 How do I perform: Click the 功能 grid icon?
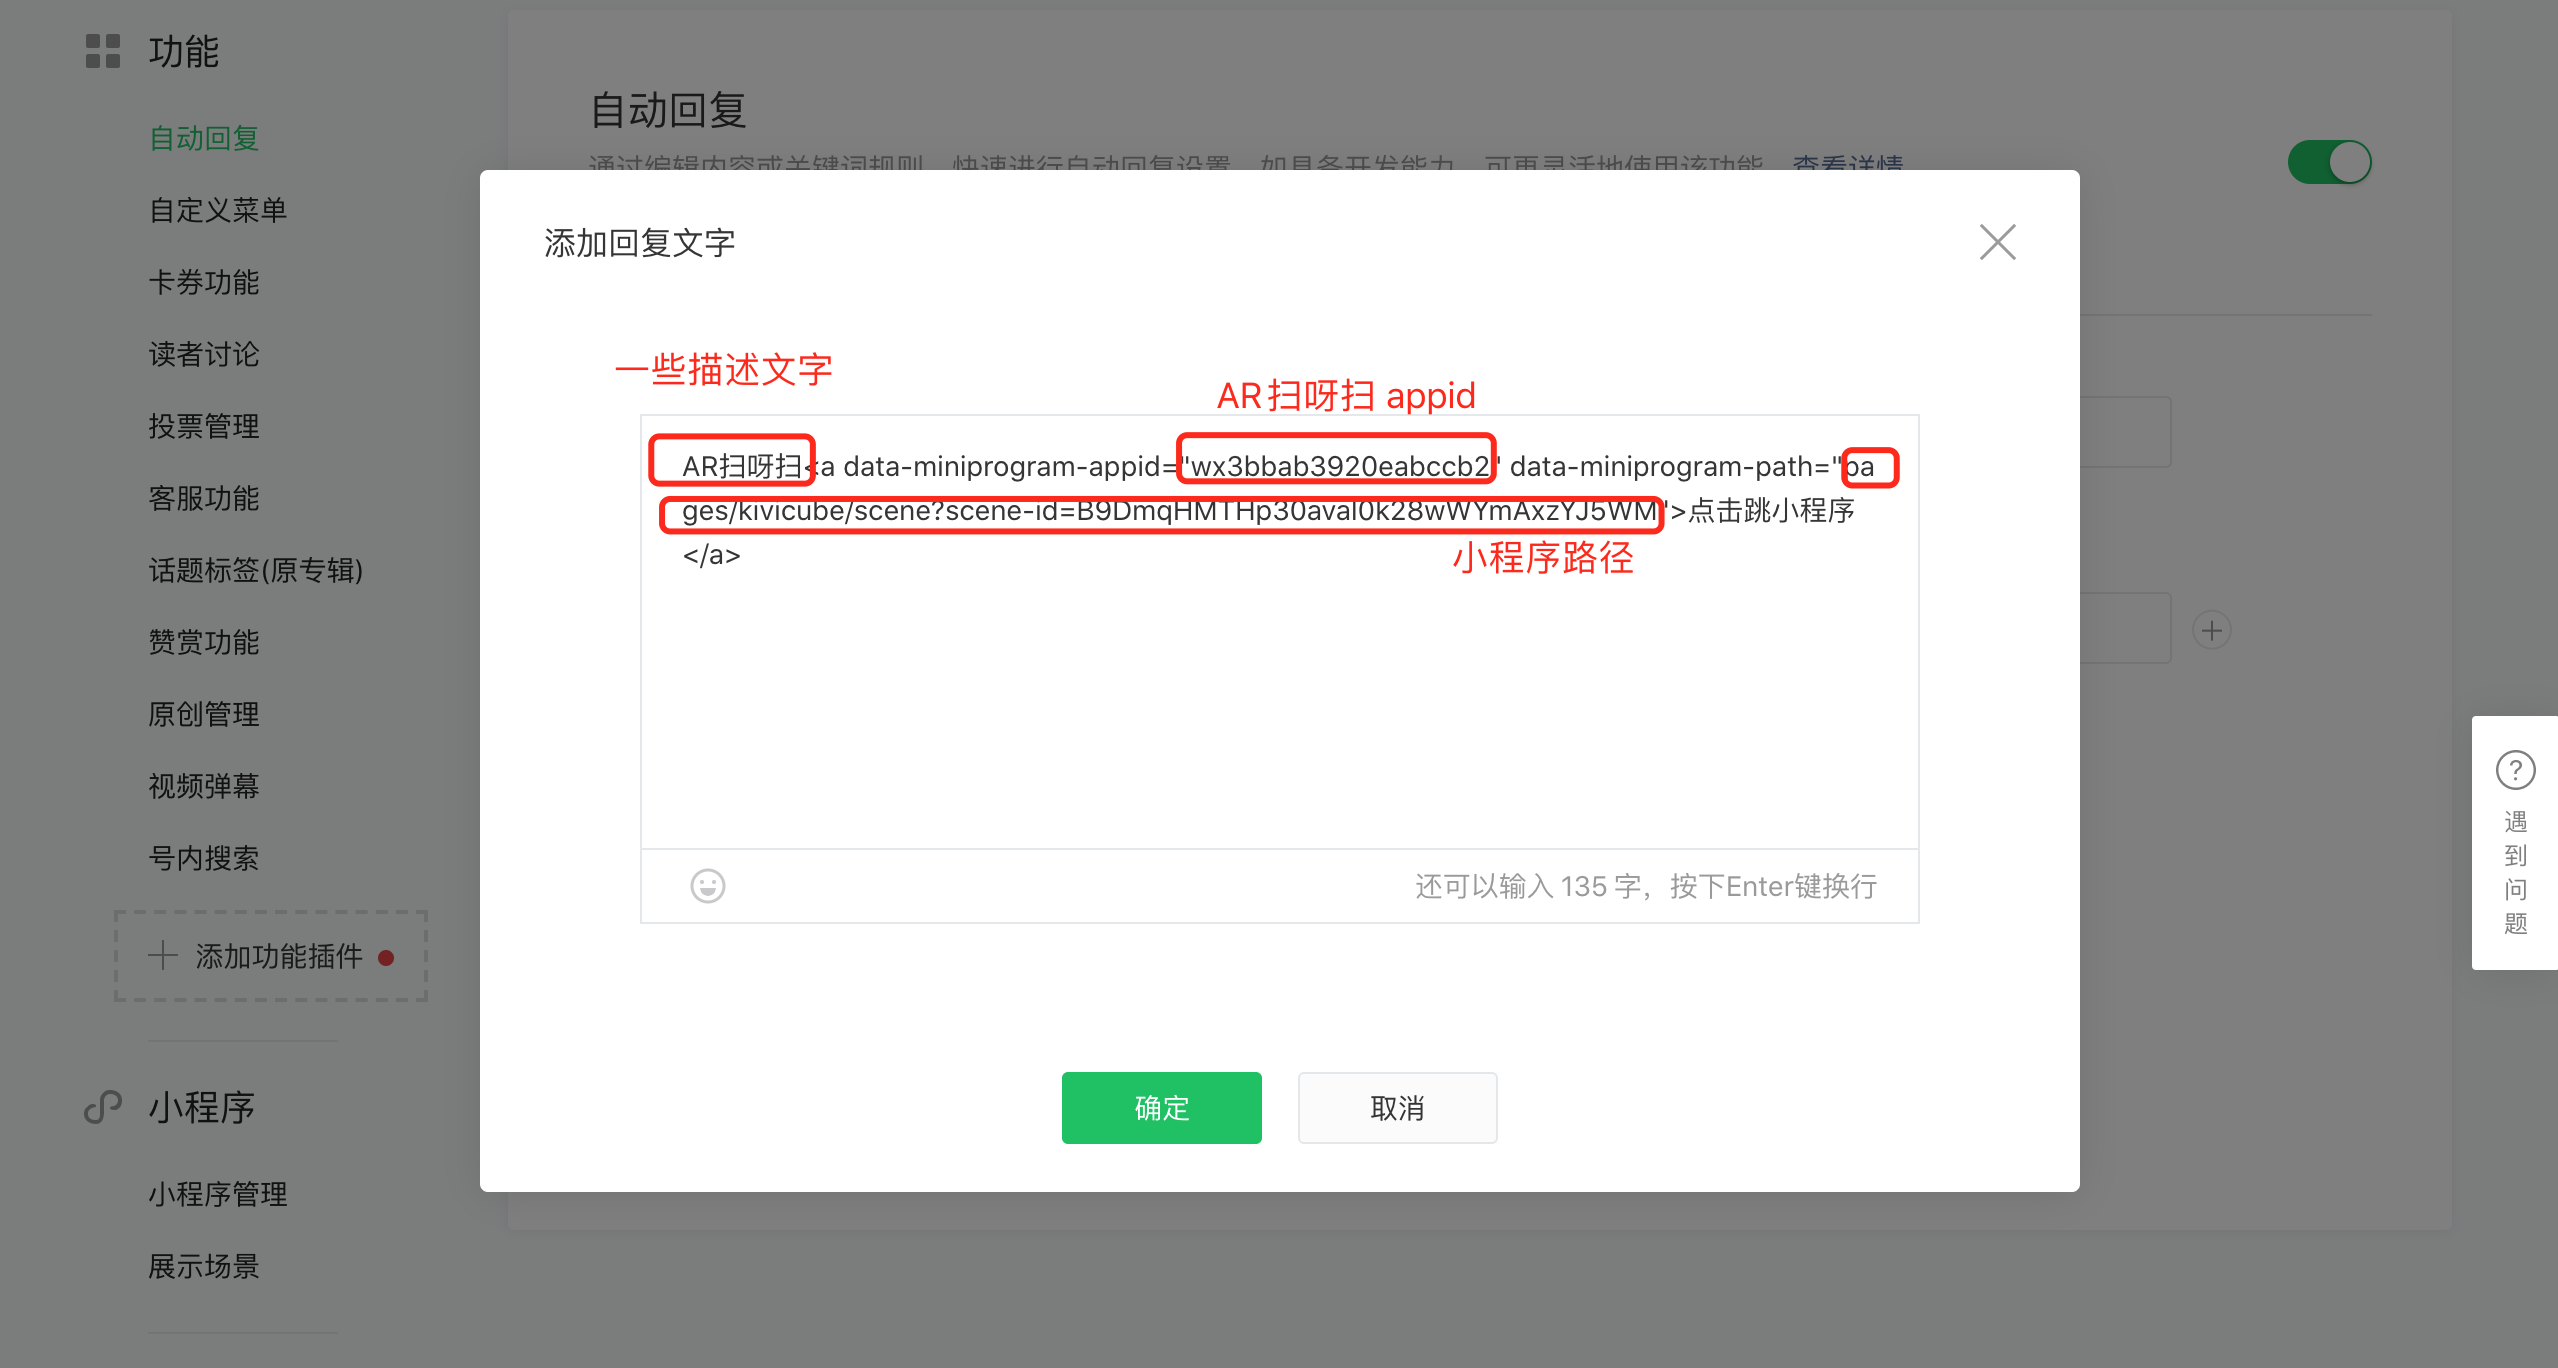tap(103, 51)
